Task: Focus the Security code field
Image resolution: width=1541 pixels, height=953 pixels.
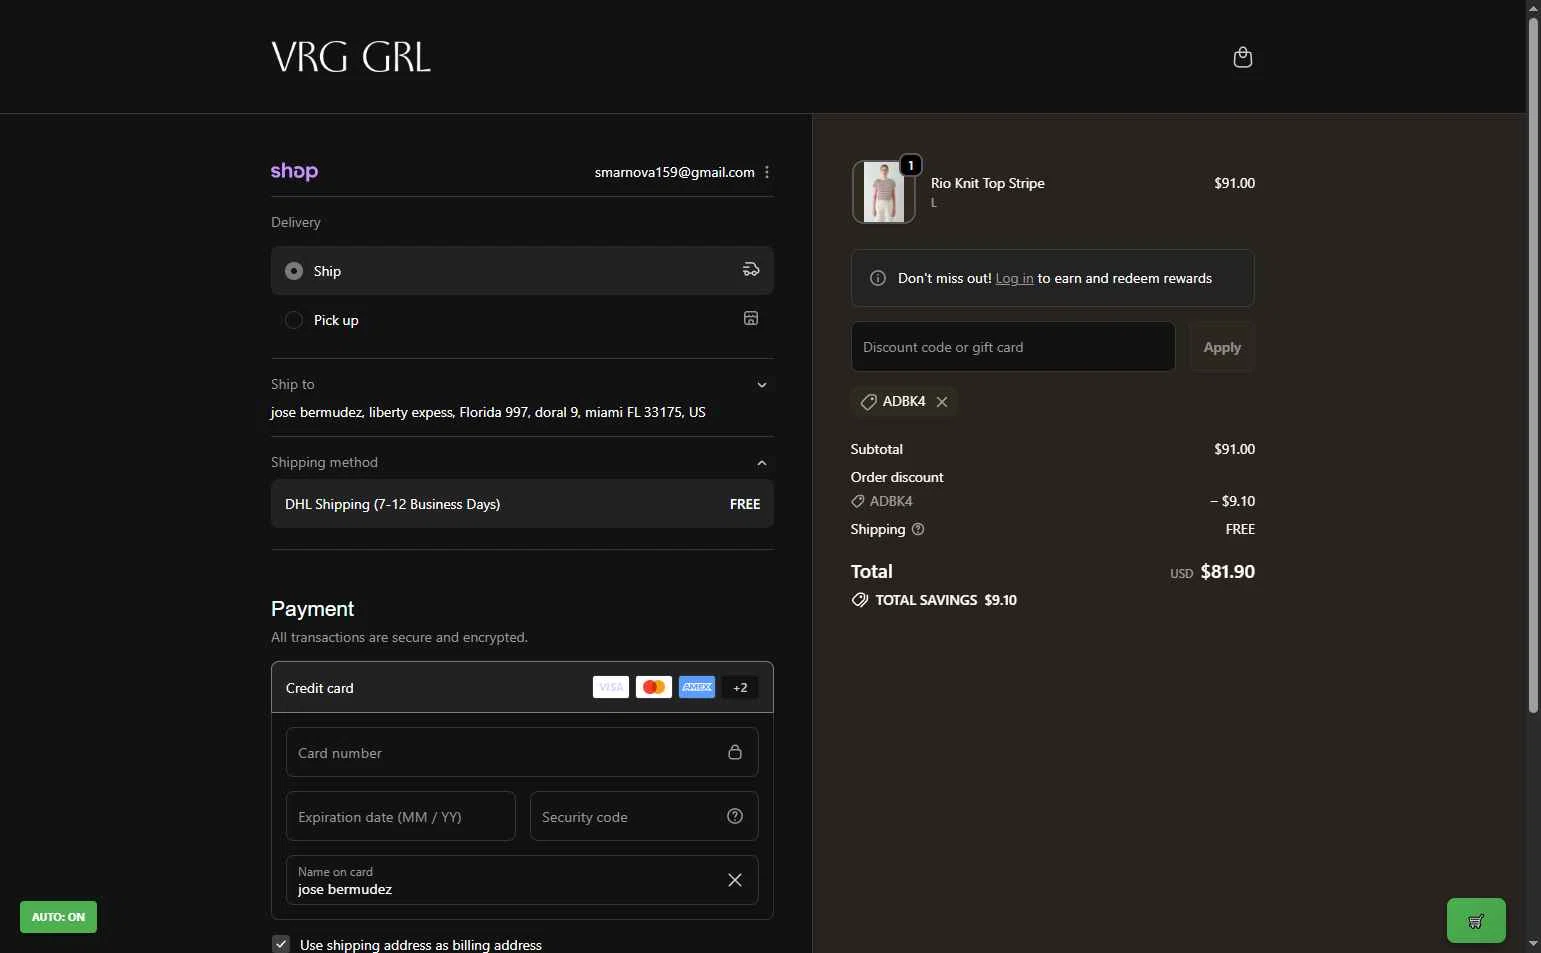Action: point(644,816)
